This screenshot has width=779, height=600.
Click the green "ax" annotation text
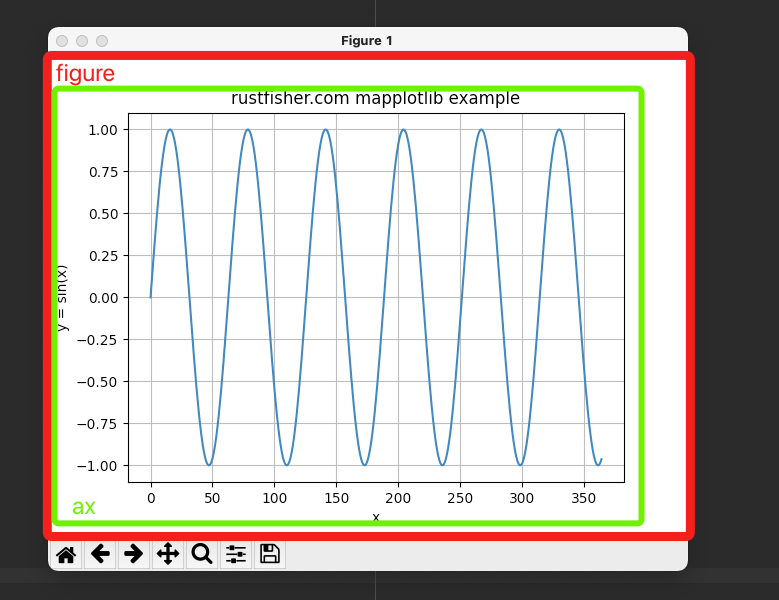click(84, 507)
